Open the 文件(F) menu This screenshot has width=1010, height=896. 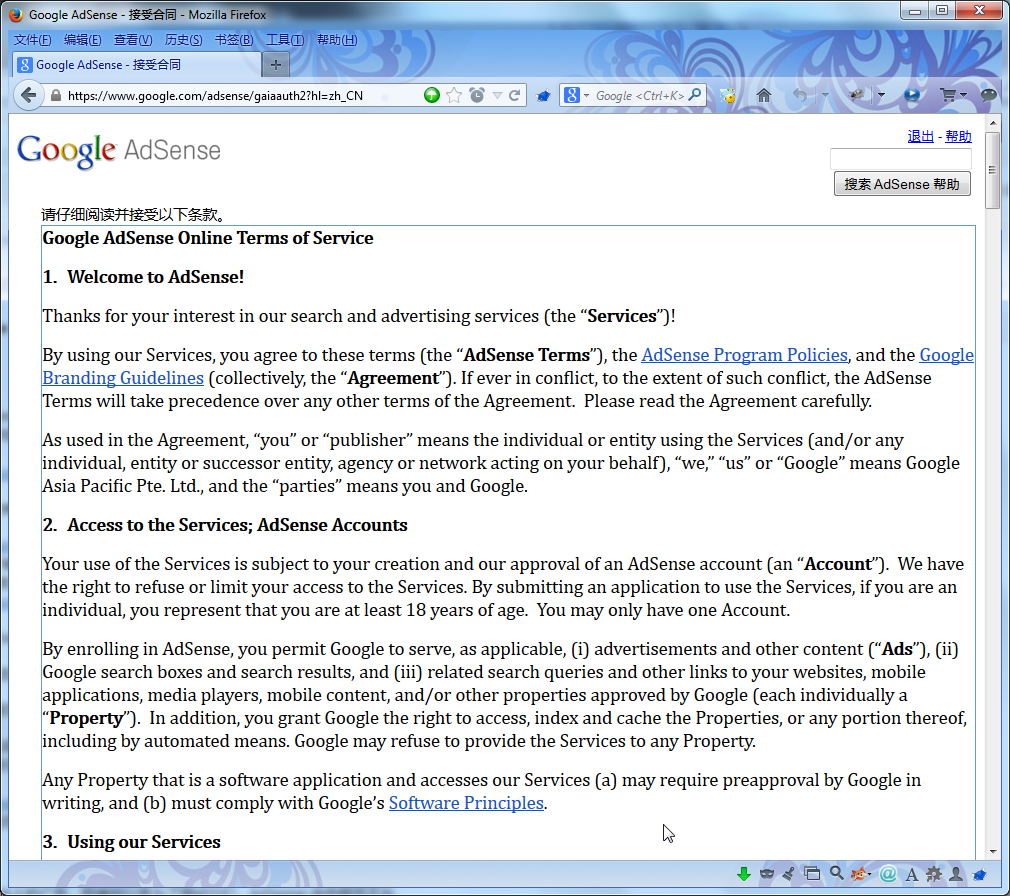click(32, 40)
